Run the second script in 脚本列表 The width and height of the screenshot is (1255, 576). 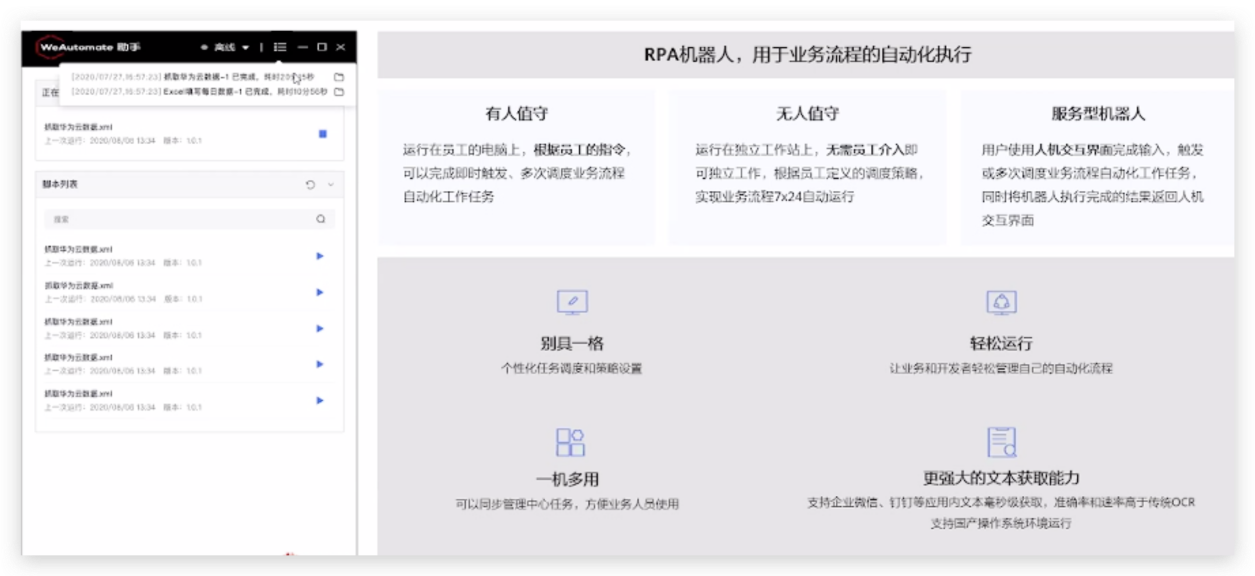tap(320, 292)
